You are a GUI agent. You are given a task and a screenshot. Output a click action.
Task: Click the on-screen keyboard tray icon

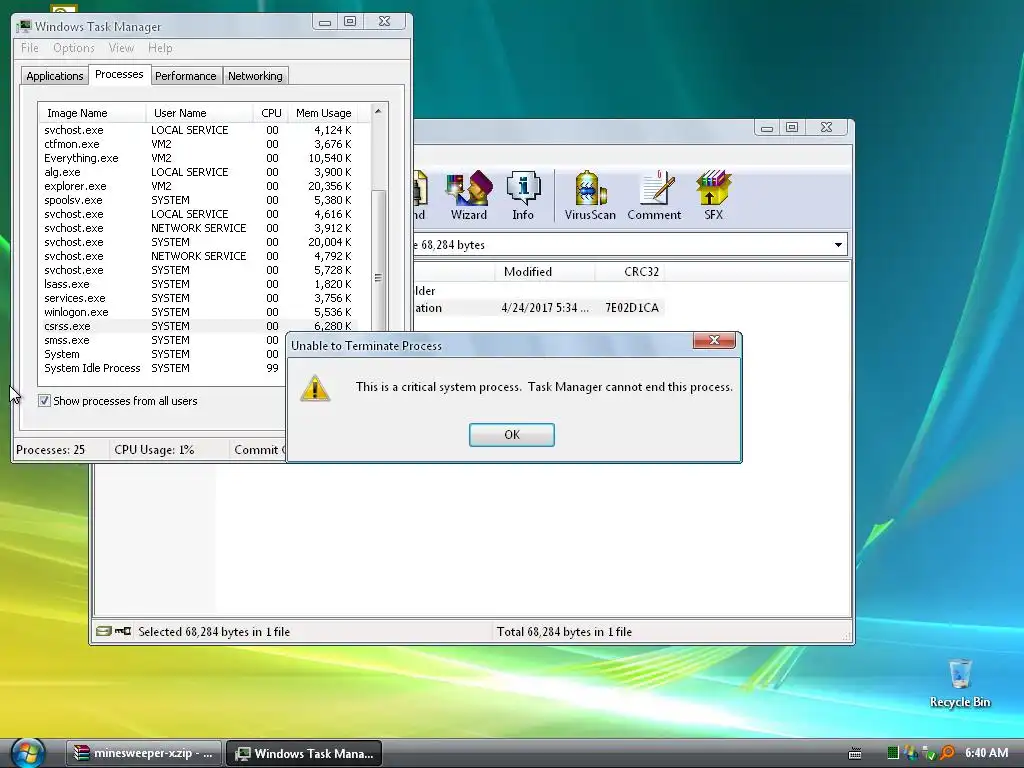[x=855, y=753]
